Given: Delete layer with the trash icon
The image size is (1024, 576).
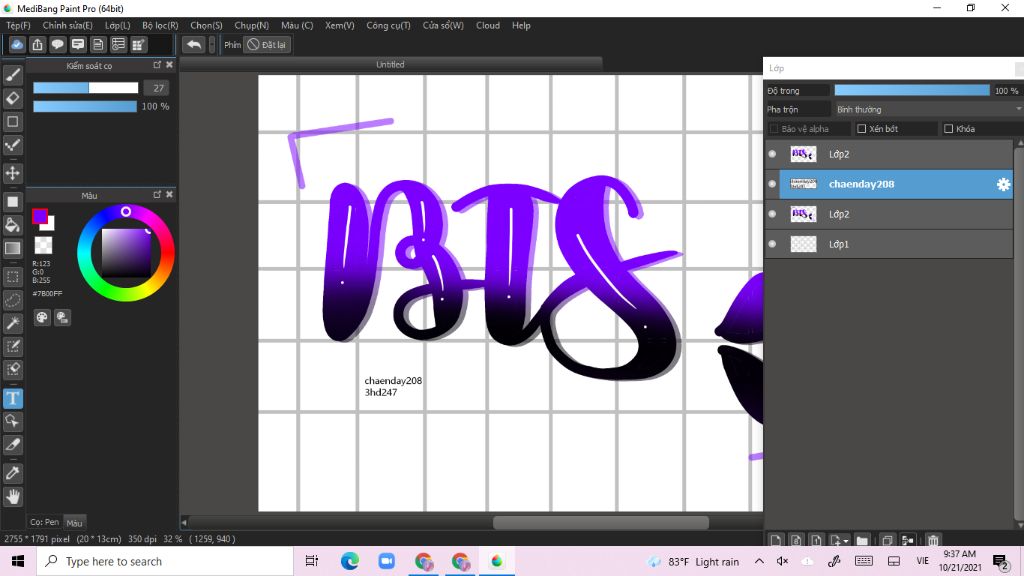Looking at the screenshot, I should click(x=933, y=540).
